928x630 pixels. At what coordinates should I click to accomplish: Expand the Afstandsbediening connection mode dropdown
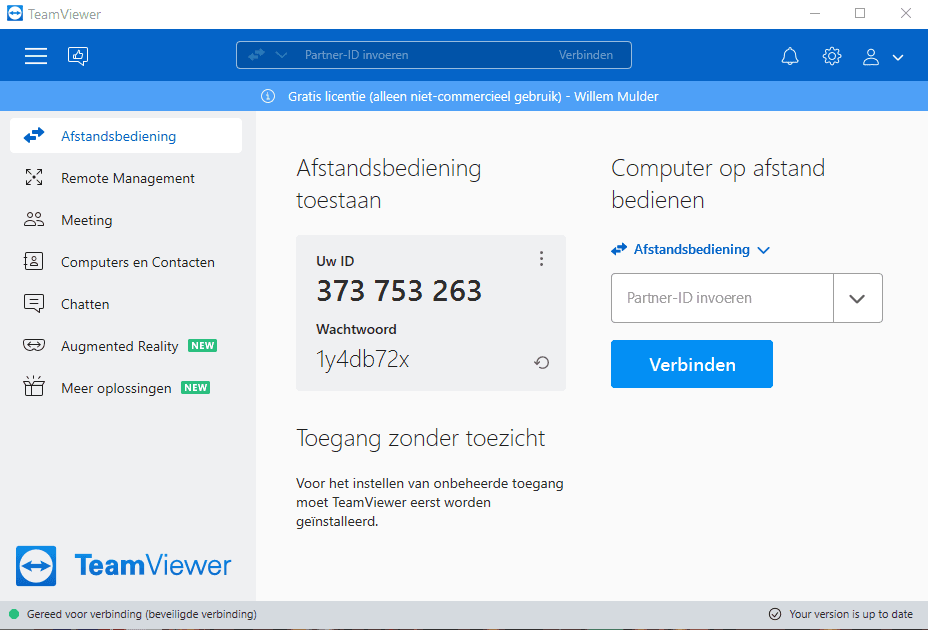tap(690, 249)
